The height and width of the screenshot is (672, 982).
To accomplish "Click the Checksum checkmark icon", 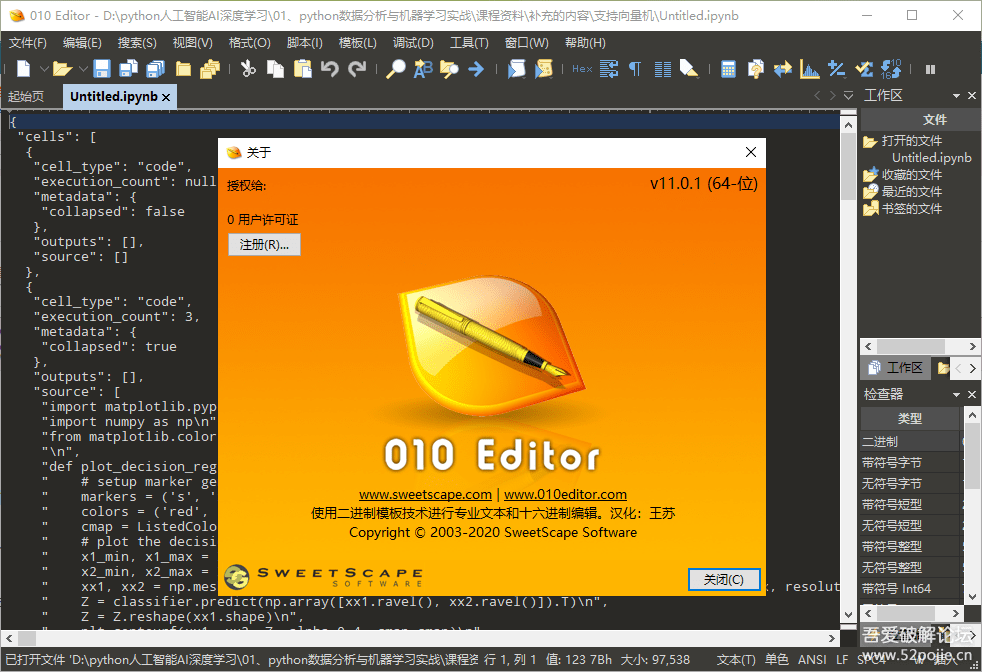I will point(864,68).
